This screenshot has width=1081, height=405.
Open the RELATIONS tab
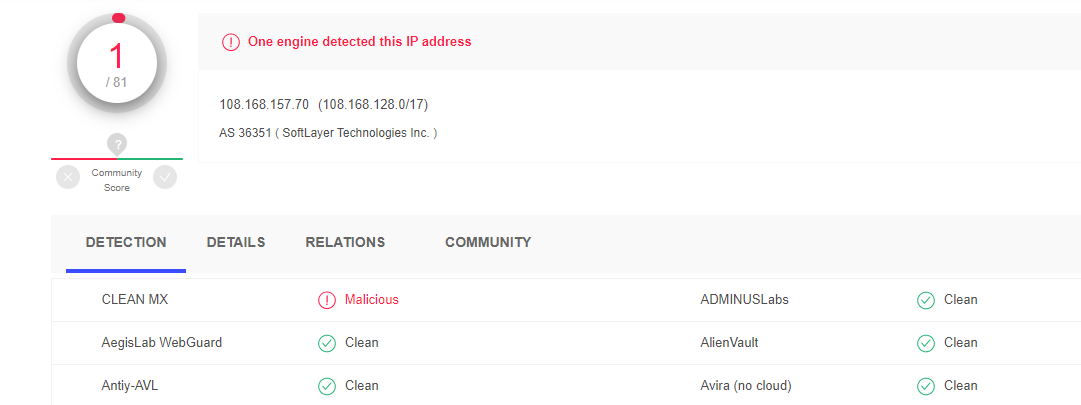coord(345,243)
